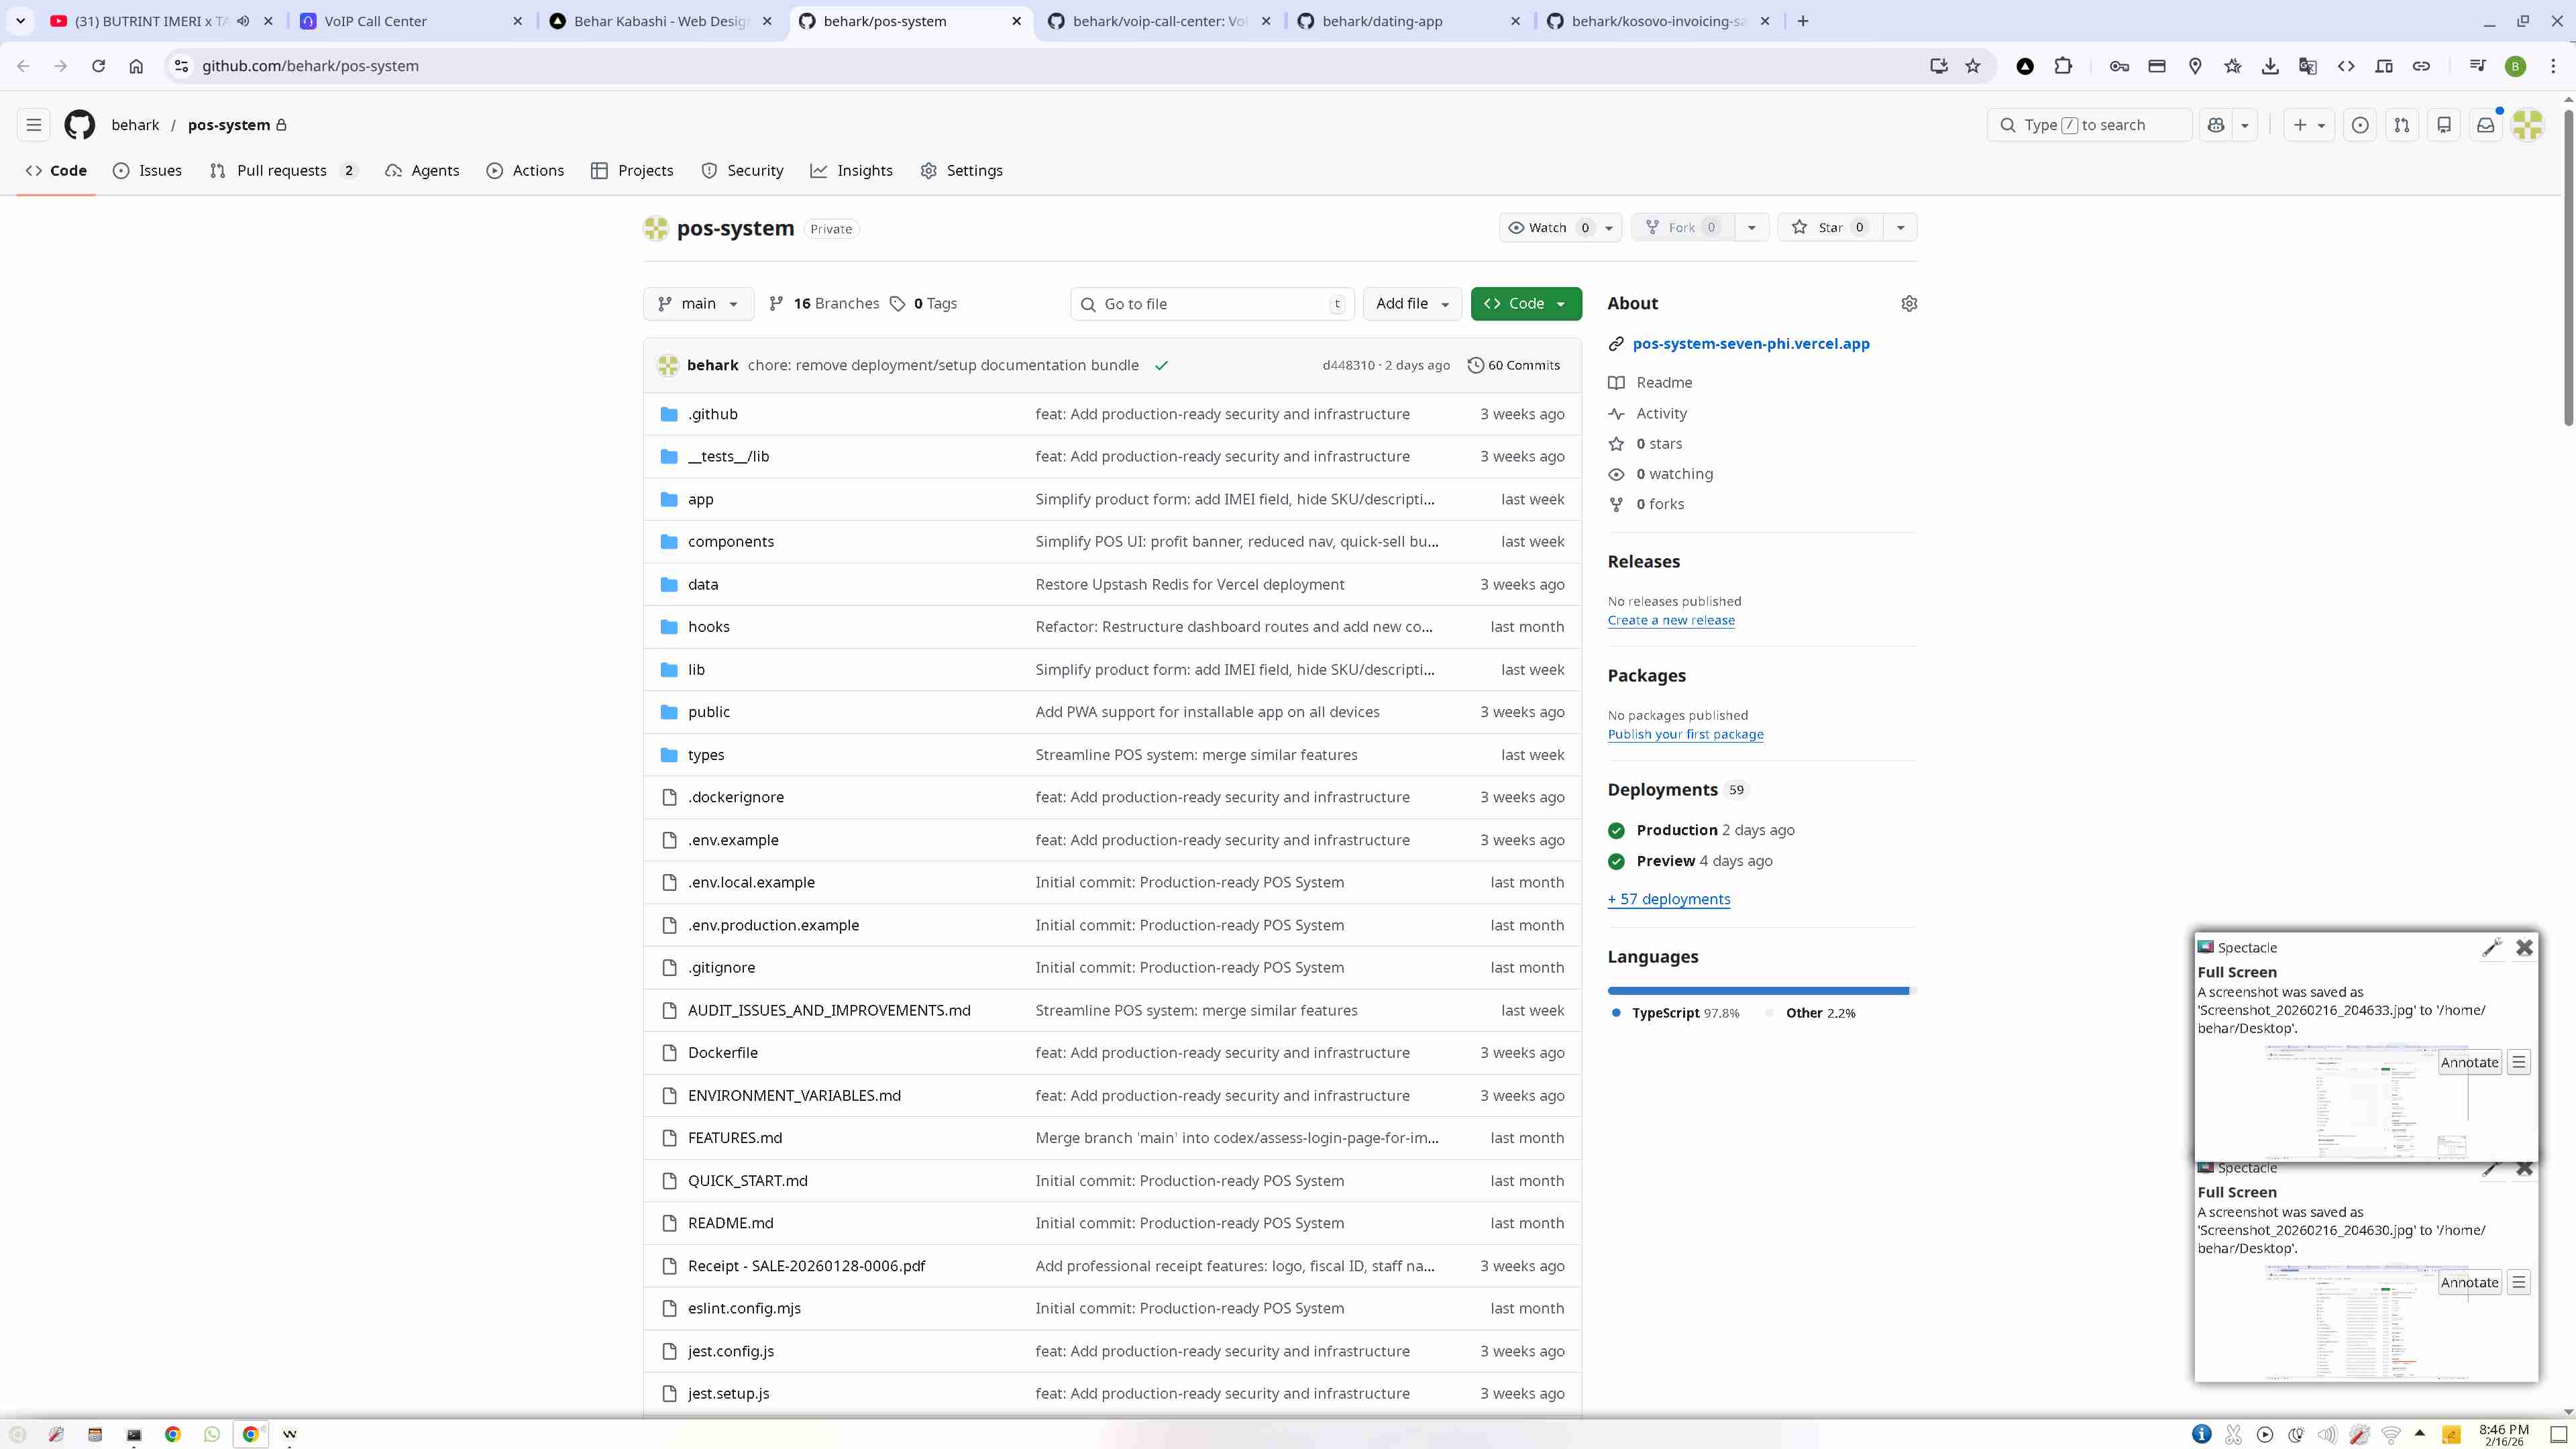Open the global navigation hamburger menu

[x=33, y=125]
